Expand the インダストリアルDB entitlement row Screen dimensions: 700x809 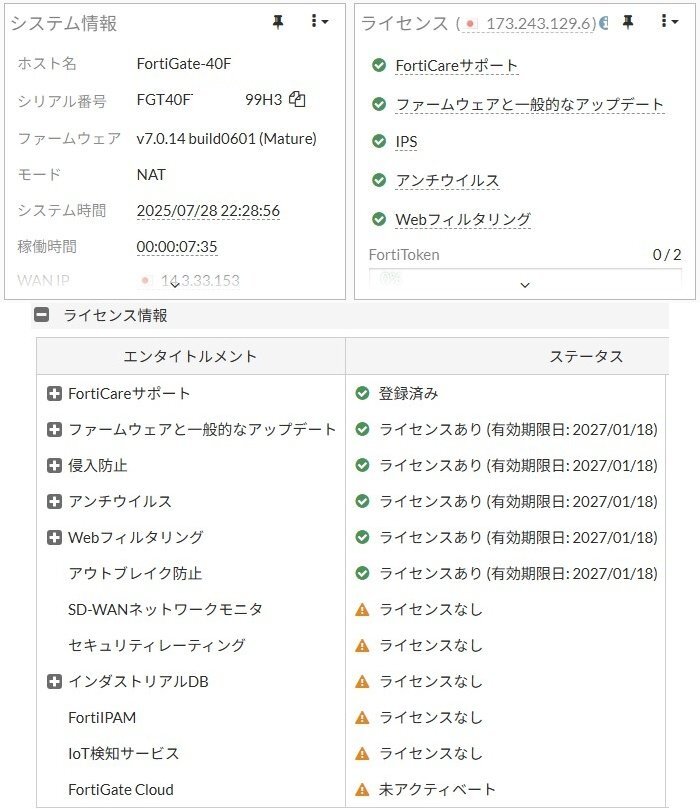(x=55, y=681)
